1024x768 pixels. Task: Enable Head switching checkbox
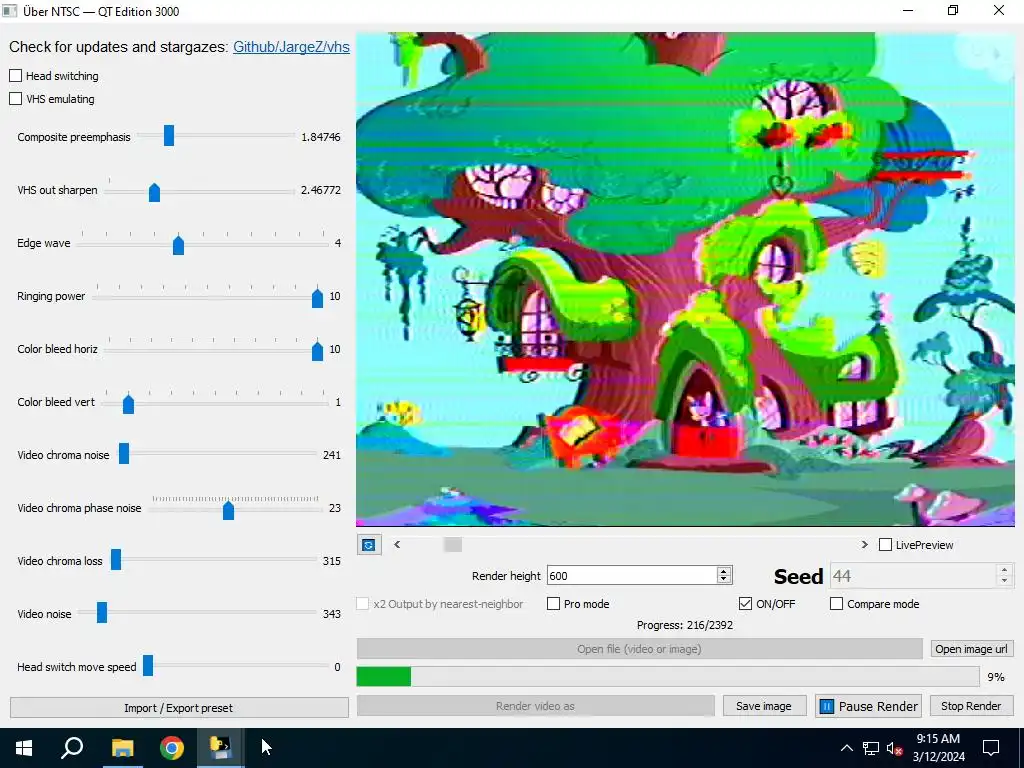point(16,76)
